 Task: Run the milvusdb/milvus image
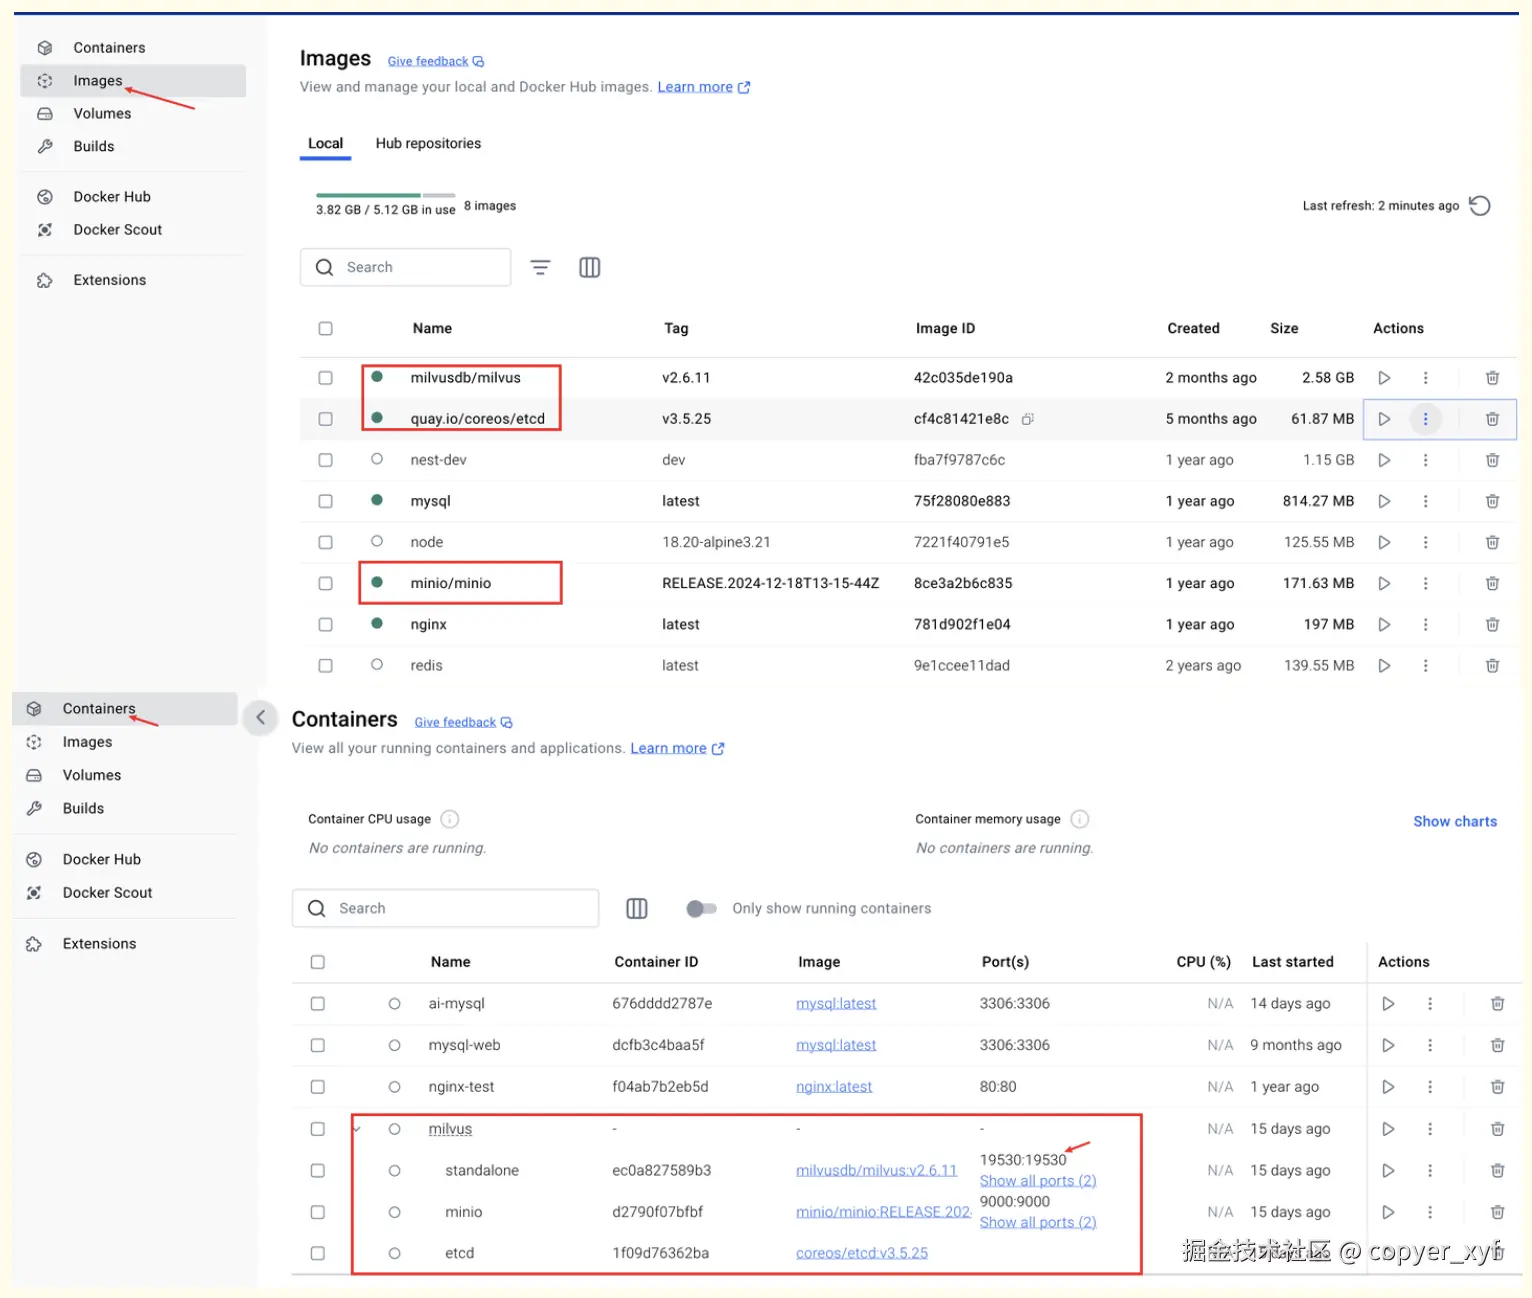[1384, 378]
